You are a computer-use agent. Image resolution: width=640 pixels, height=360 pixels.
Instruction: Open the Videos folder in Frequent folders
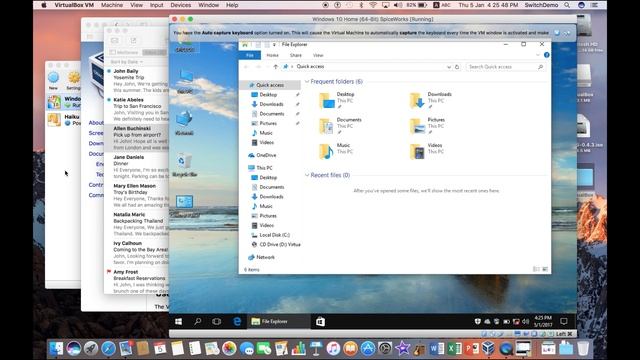pos(426,151)
